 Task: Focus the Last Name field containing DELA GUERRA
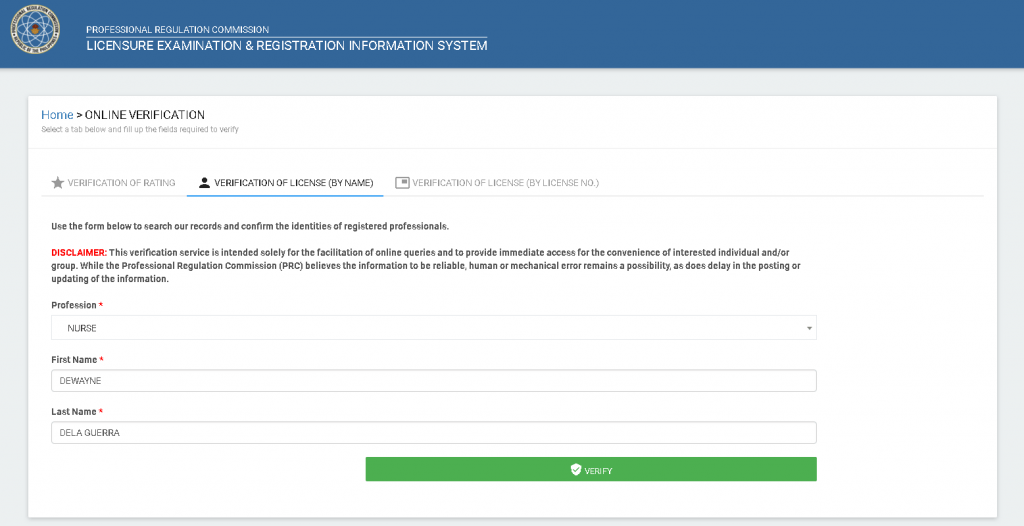[x=434, y=433]
